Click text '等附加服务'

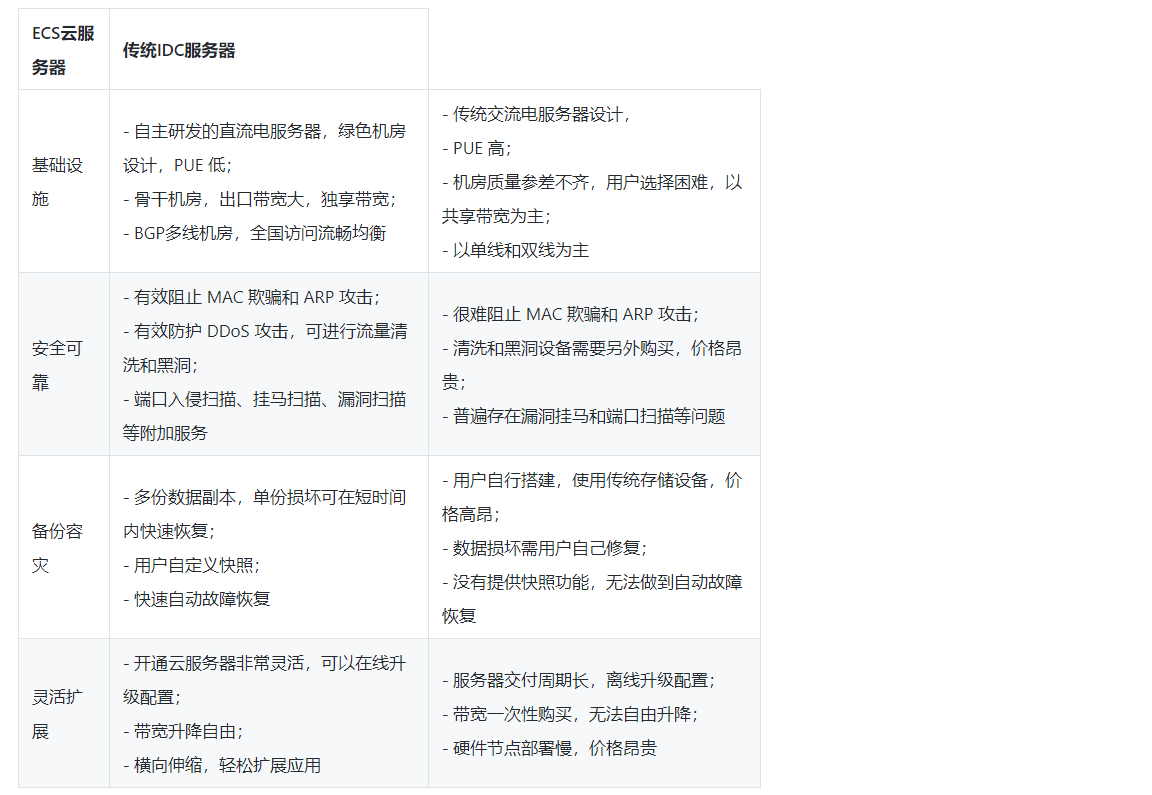point(165,433)
